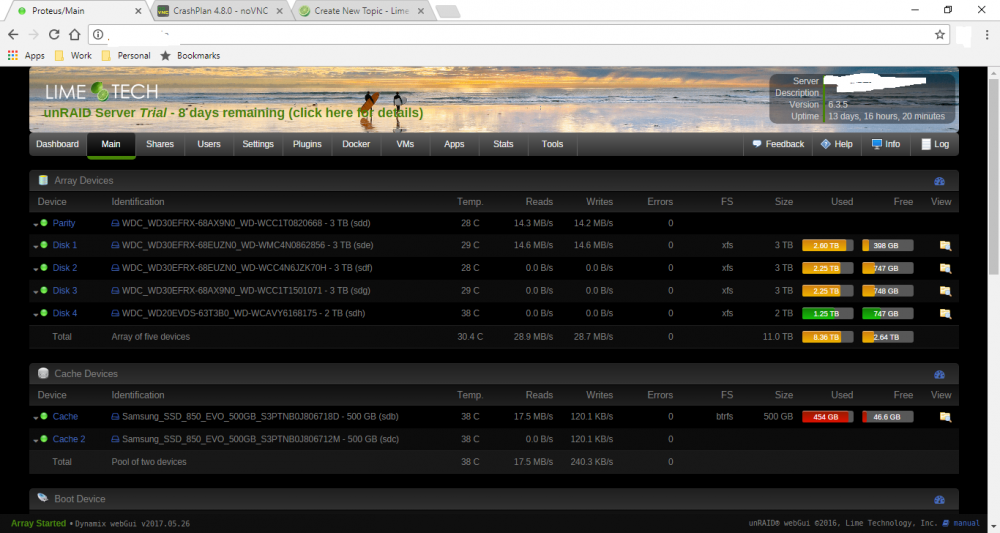Open the system Log
The width and height of the screenshot is (1000, 533).
935,144
